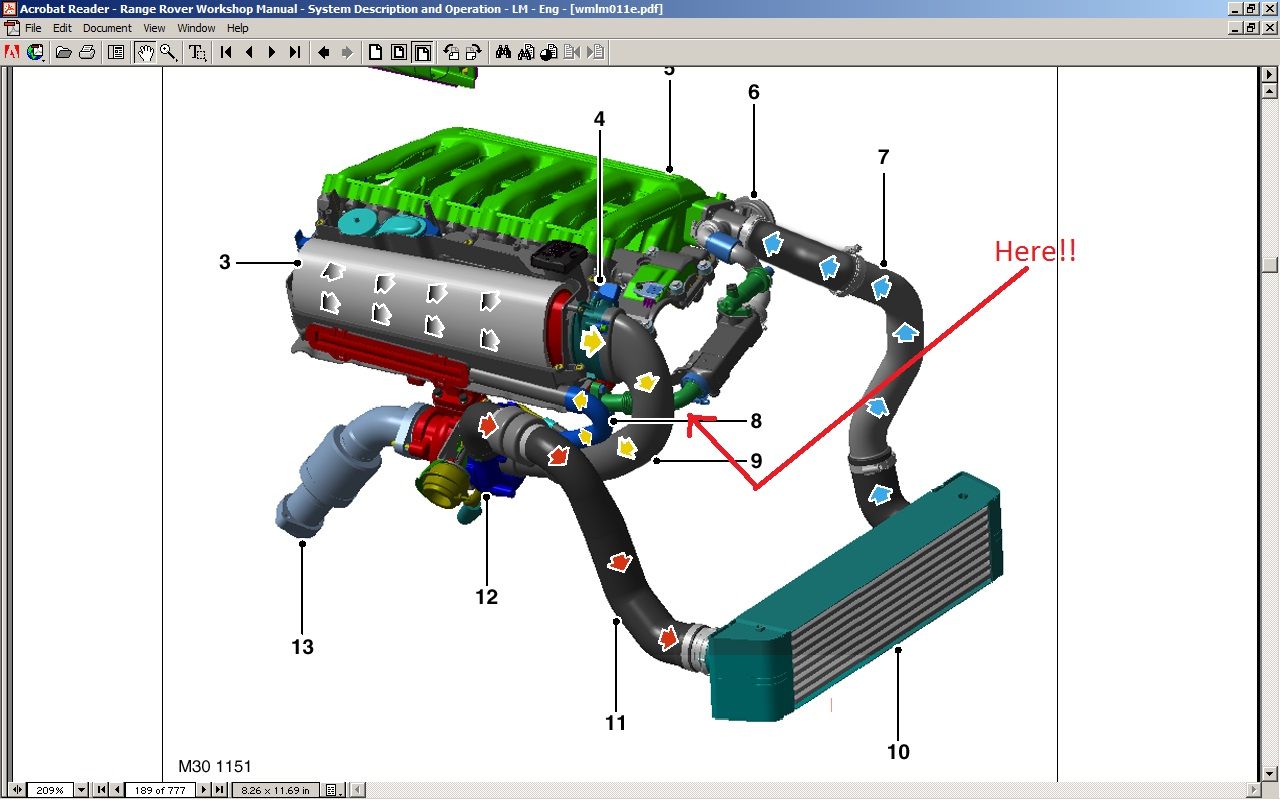Open the Help menu

pyautogui.click(x=237, y=28)
